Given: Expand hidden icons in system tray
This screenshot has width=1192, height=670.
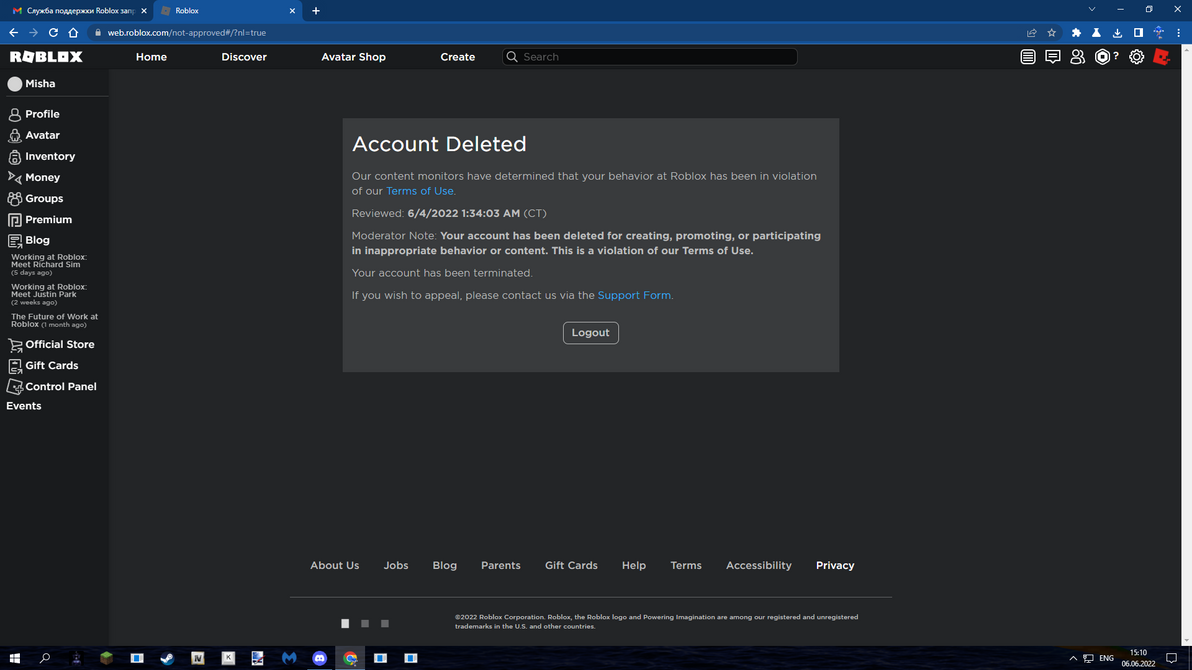Looking at the screenshot, I should pyautogui.click(x=1072, y=658).
